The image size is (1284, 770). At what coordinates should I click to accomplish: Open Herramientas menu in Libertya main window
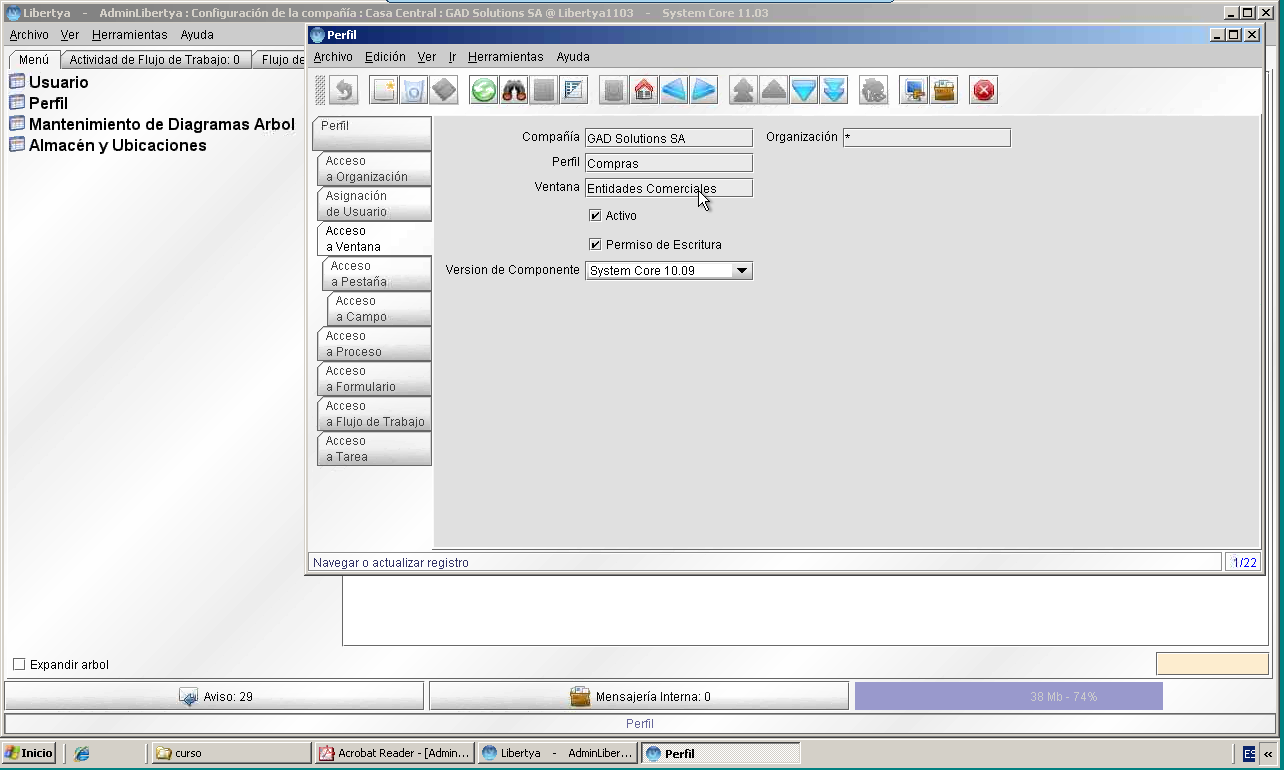130,35
